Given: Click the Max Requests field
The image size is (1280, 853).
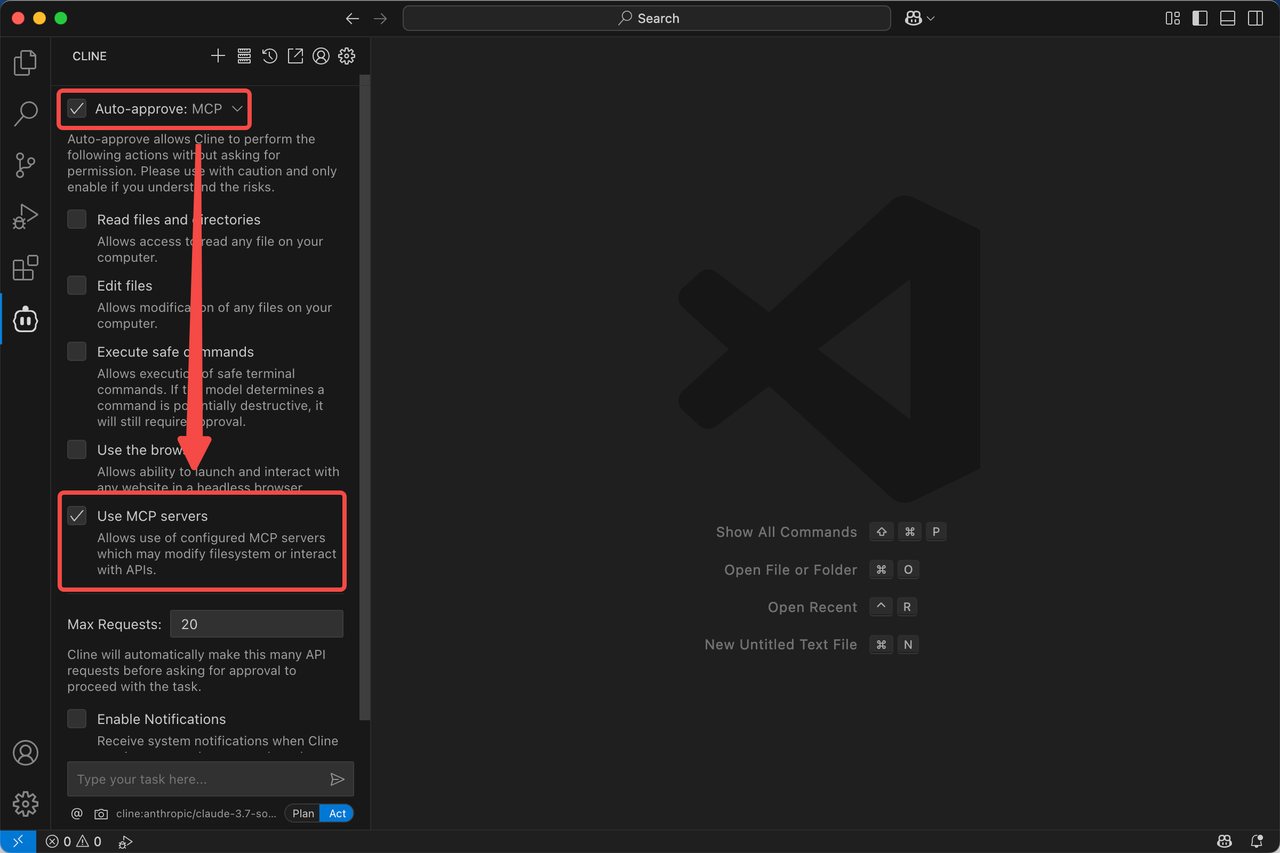Looking at the screenshot, I should [257, 624].
